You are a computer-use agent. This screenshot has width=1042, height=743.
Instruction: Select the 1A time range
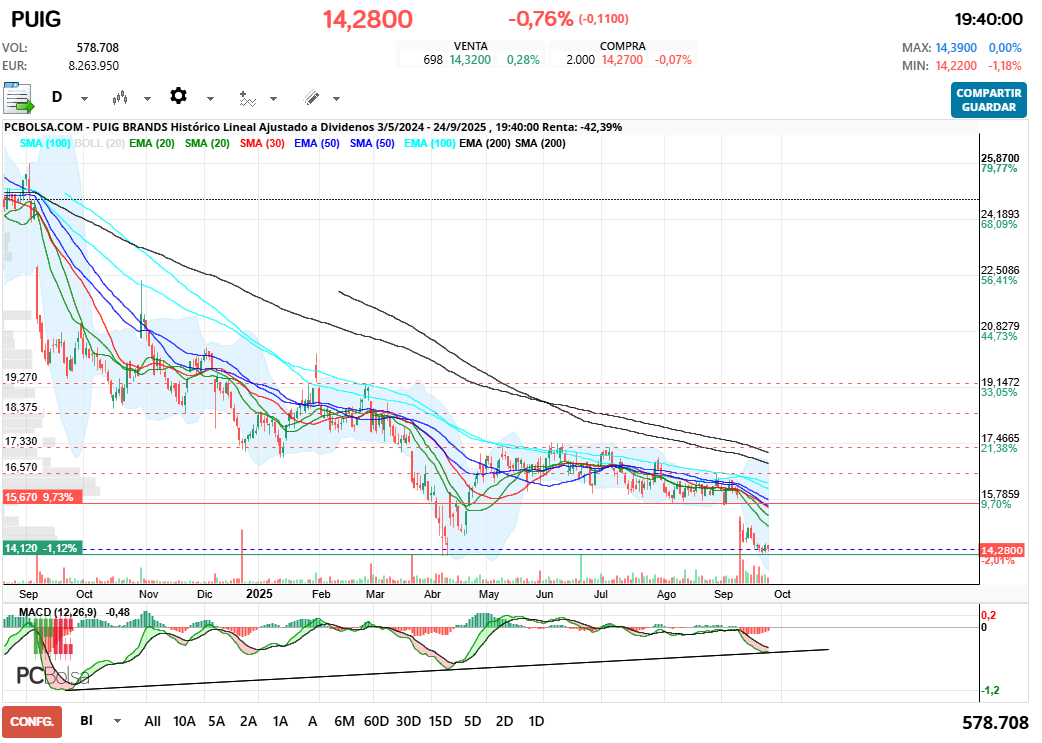tap(280, 721)
